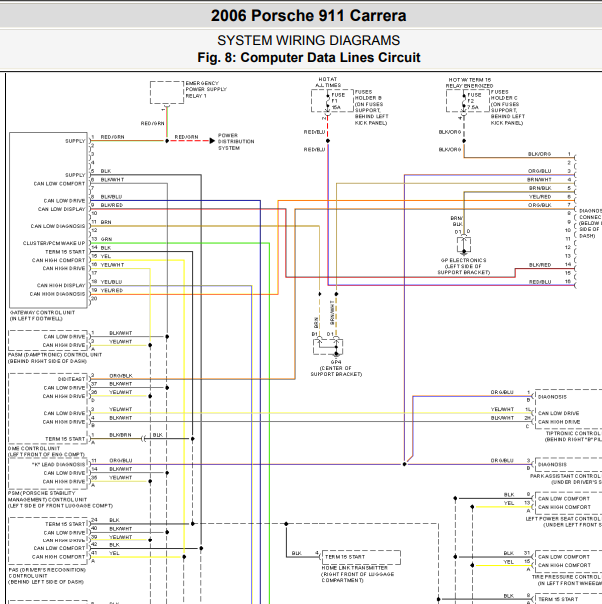Click the 'DIGITEAST' pin label
The image size is (602, 604).
click(x=72, y=379)
